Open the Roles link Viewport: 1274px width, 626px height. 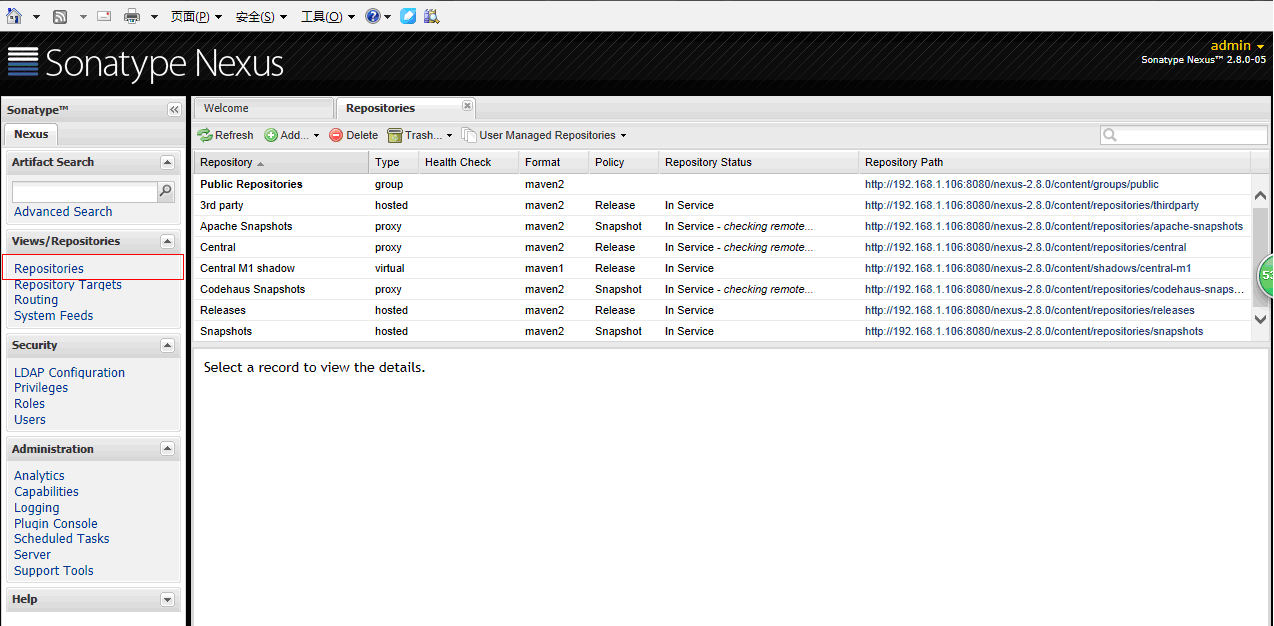tap(29, 404)
